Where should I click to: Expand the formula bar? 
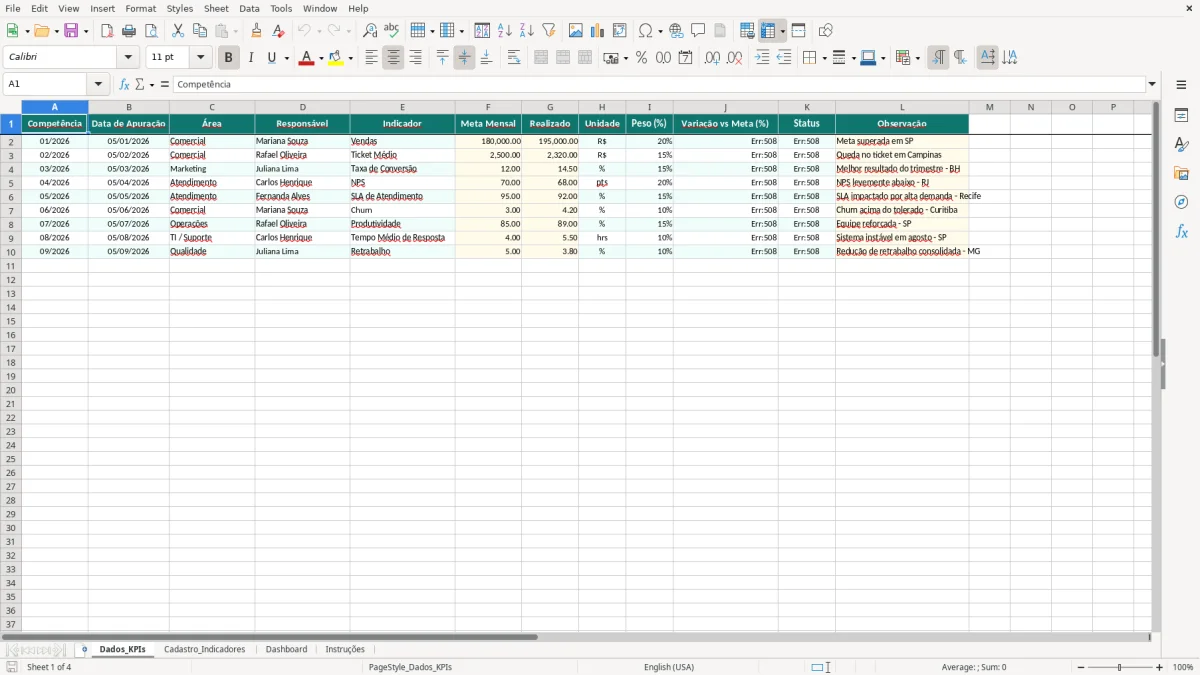click(1152, 84)
